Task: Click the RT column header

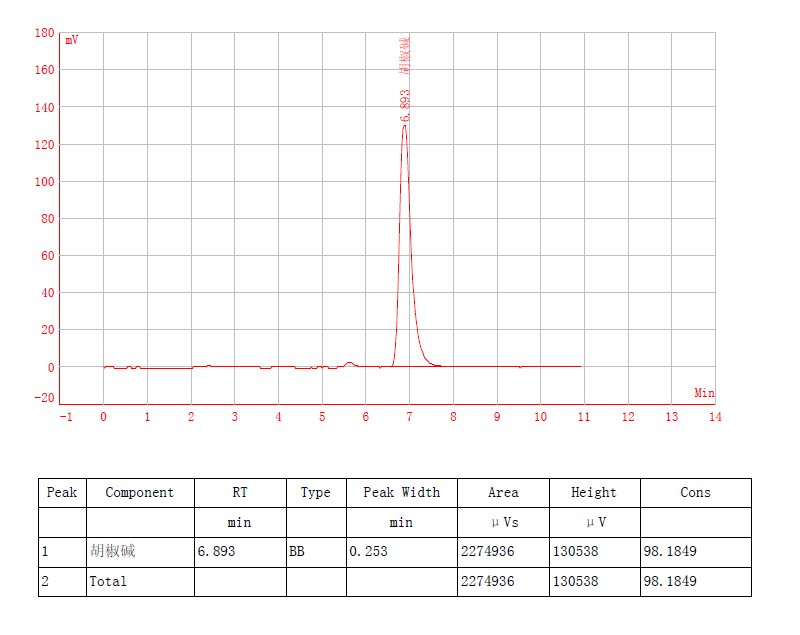Action: point(240,492)
